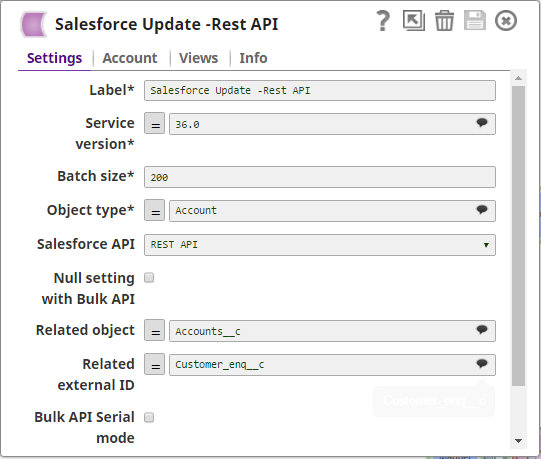Toggle expression button for Object type

(154, 210)
